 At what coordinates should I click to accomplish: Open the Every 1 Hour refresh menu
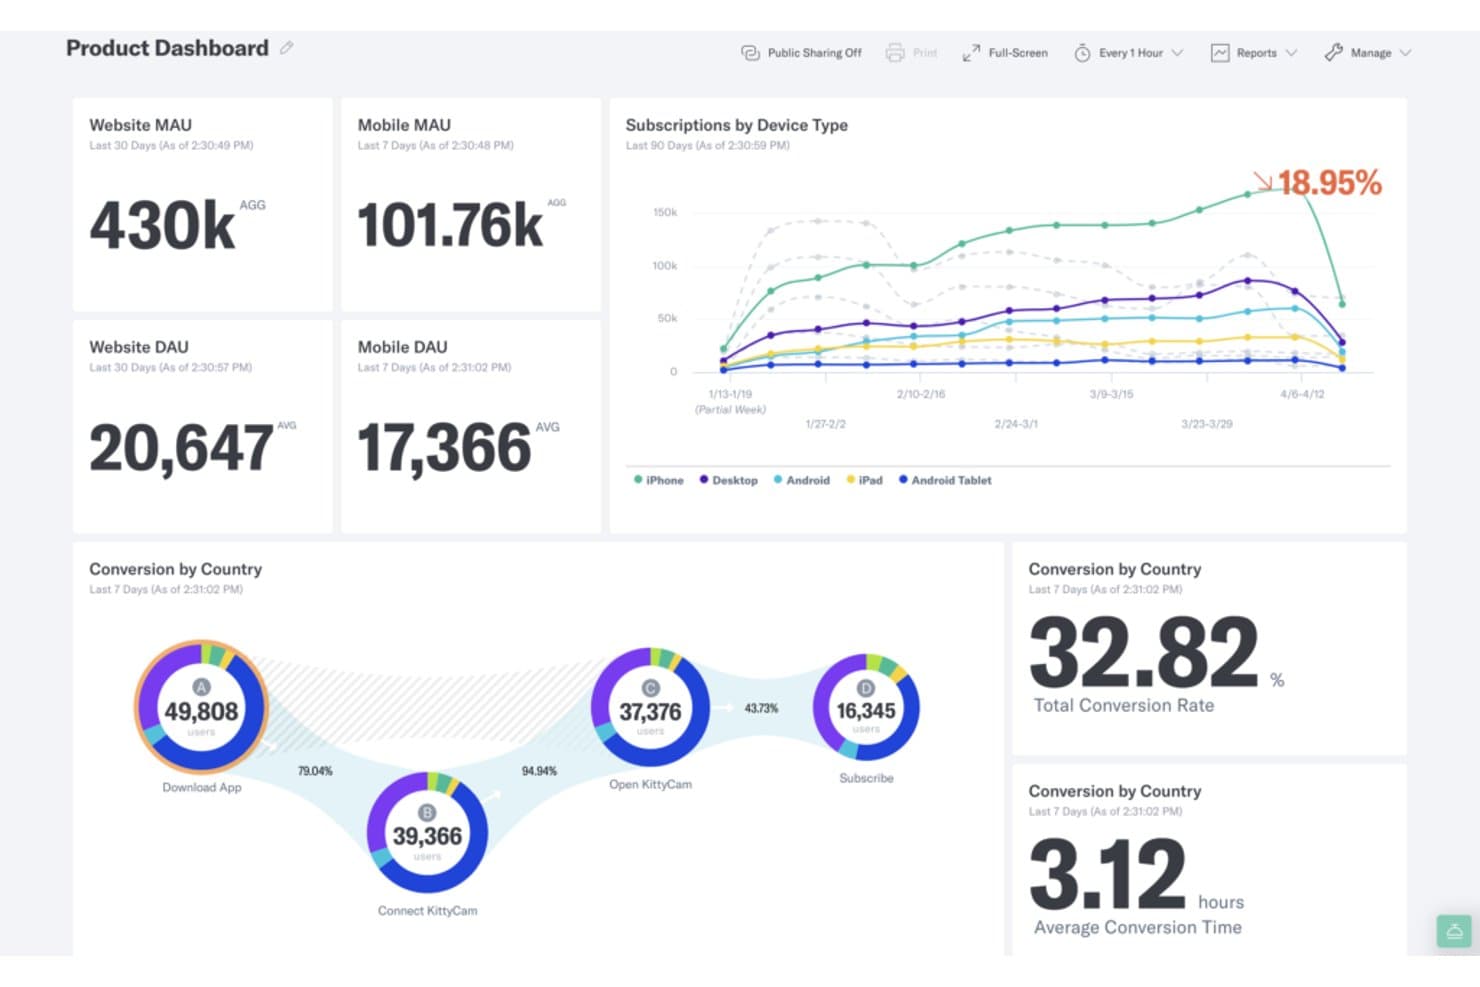tap(1129, 53)
